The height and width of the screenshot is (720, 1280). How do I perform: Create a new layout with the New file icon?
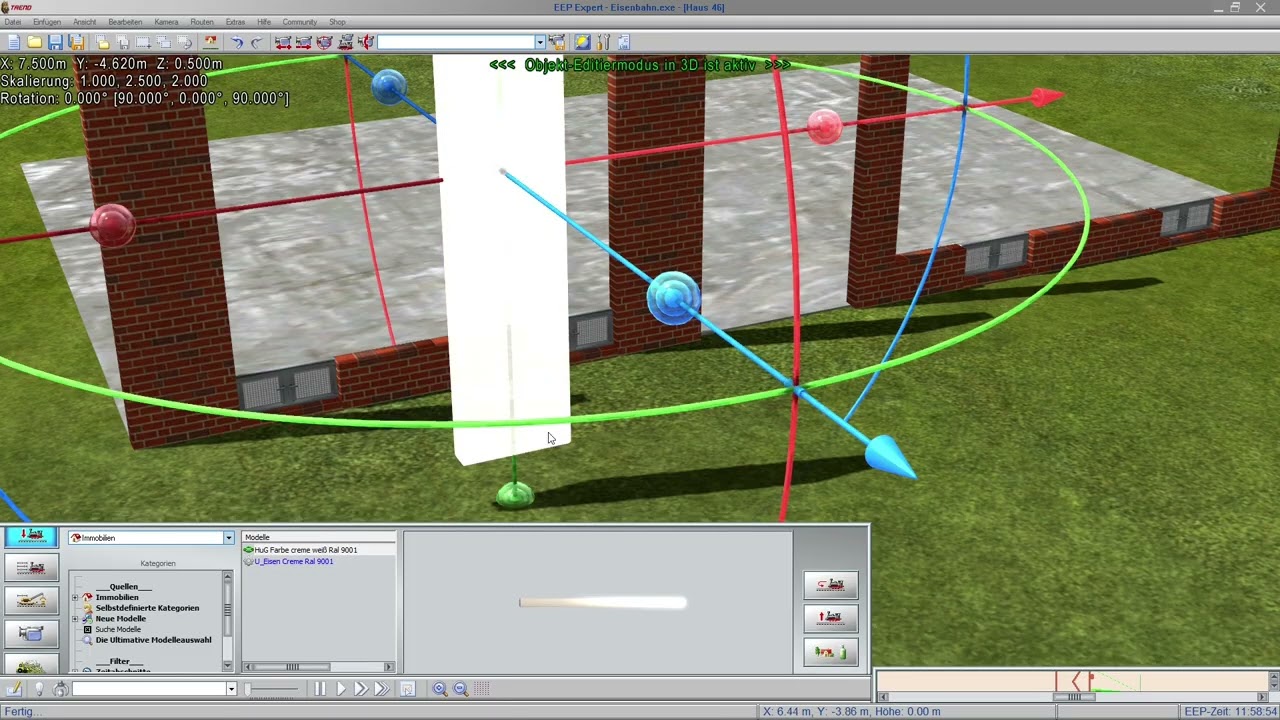coord(13,42)
